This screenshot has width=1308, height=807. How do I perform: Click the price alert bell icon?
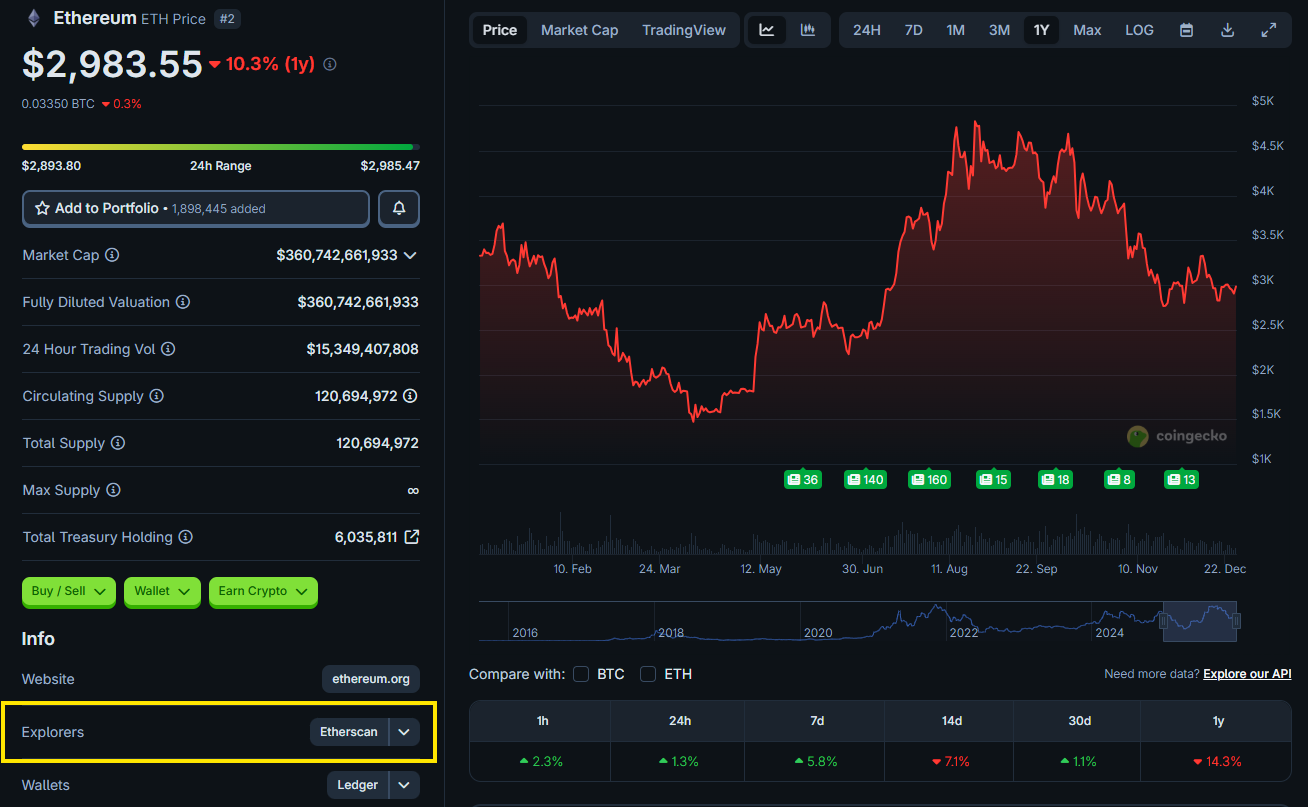(399, 208)
